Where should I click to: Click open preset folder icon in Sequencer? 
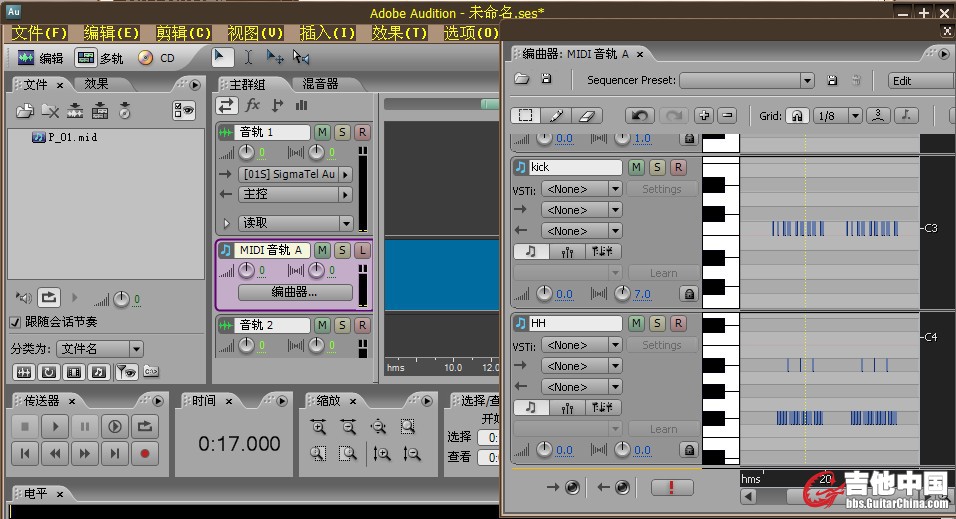click(x=521, y=79)
